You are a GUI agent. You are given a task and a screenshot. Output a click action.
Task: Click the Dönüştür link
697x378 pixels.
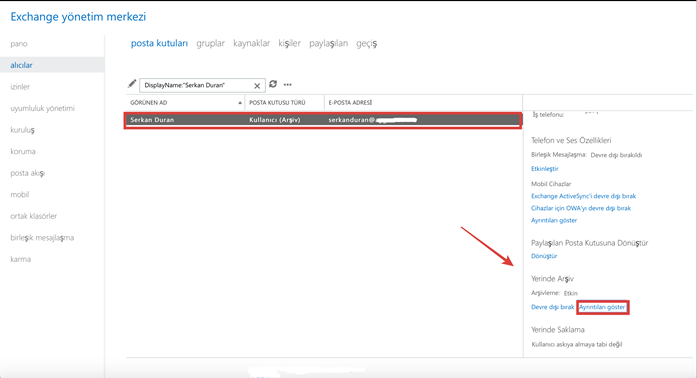click(x=544, y=256)
